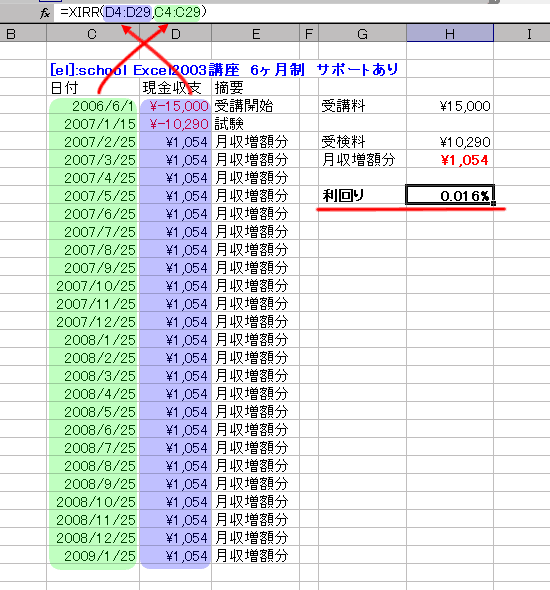
Task: Select date cell 2008/2/25
Action: 93,358
